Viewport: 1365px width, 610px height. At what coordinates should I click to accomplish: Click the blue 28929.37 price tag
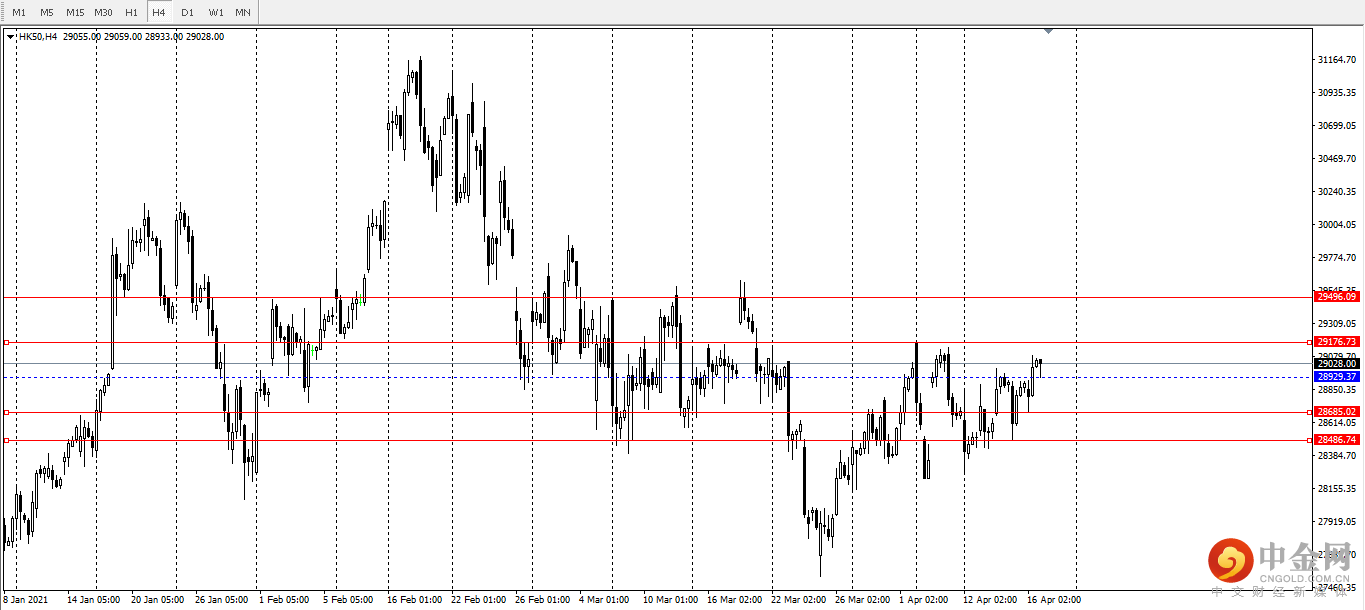(1337, 377)
